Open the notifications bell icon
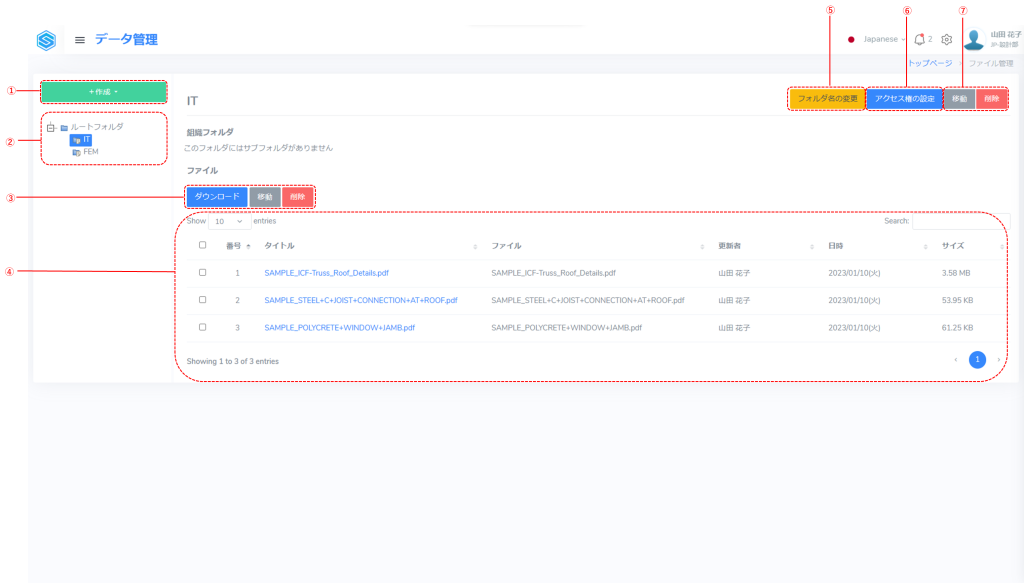The height and width of the screenshot is (583, 1024). tap(919, 40)
